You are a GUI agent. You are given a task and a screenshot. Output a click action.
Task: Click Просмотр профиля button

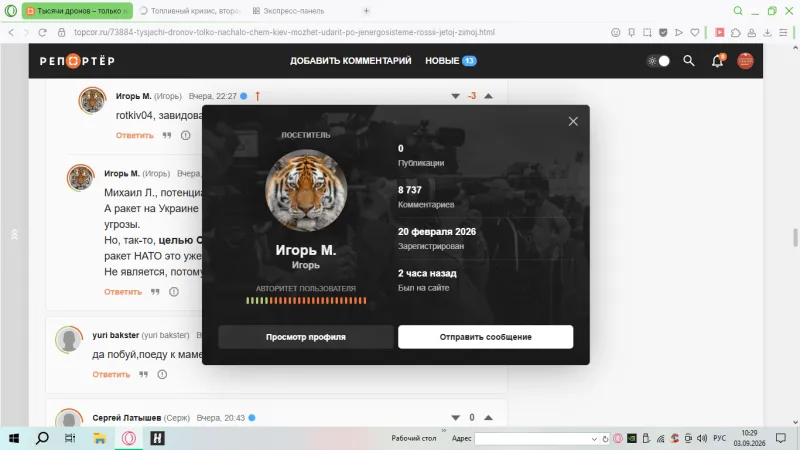point(306,337)
